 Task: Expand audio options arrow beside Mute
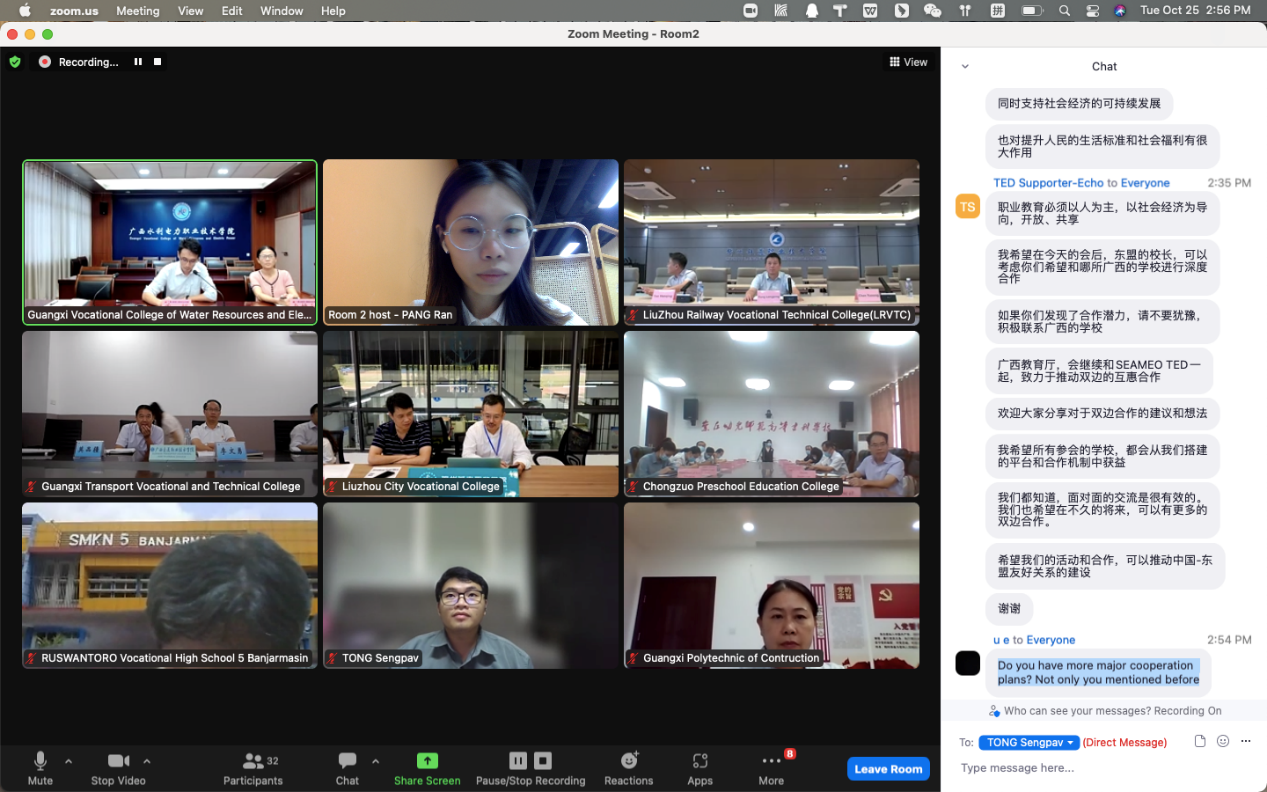point(68,761)
